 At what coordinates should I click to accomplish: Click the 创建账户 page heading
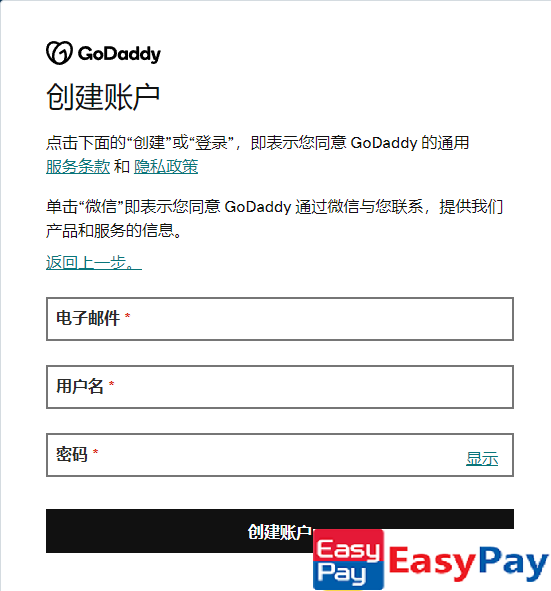(103, 97)
